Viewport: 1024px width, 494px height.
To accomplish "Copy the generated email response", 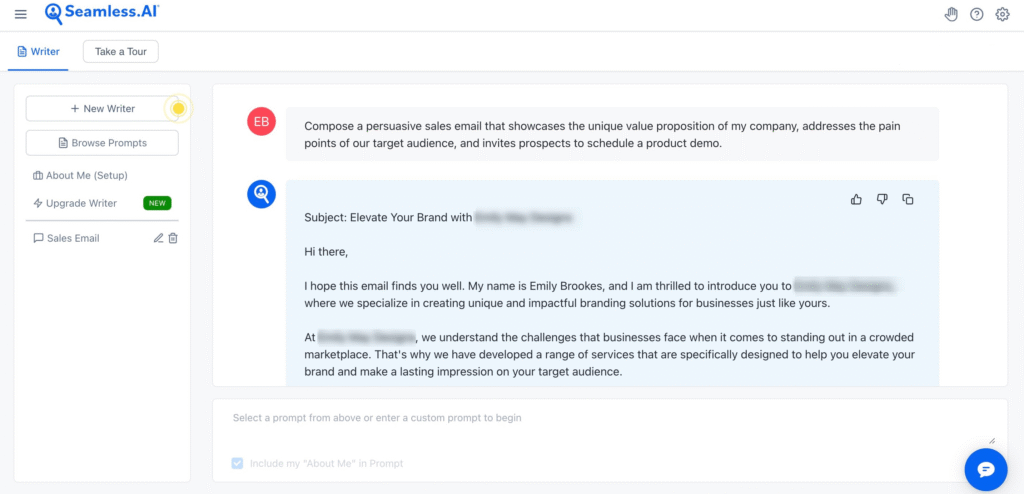I will 908,199.
